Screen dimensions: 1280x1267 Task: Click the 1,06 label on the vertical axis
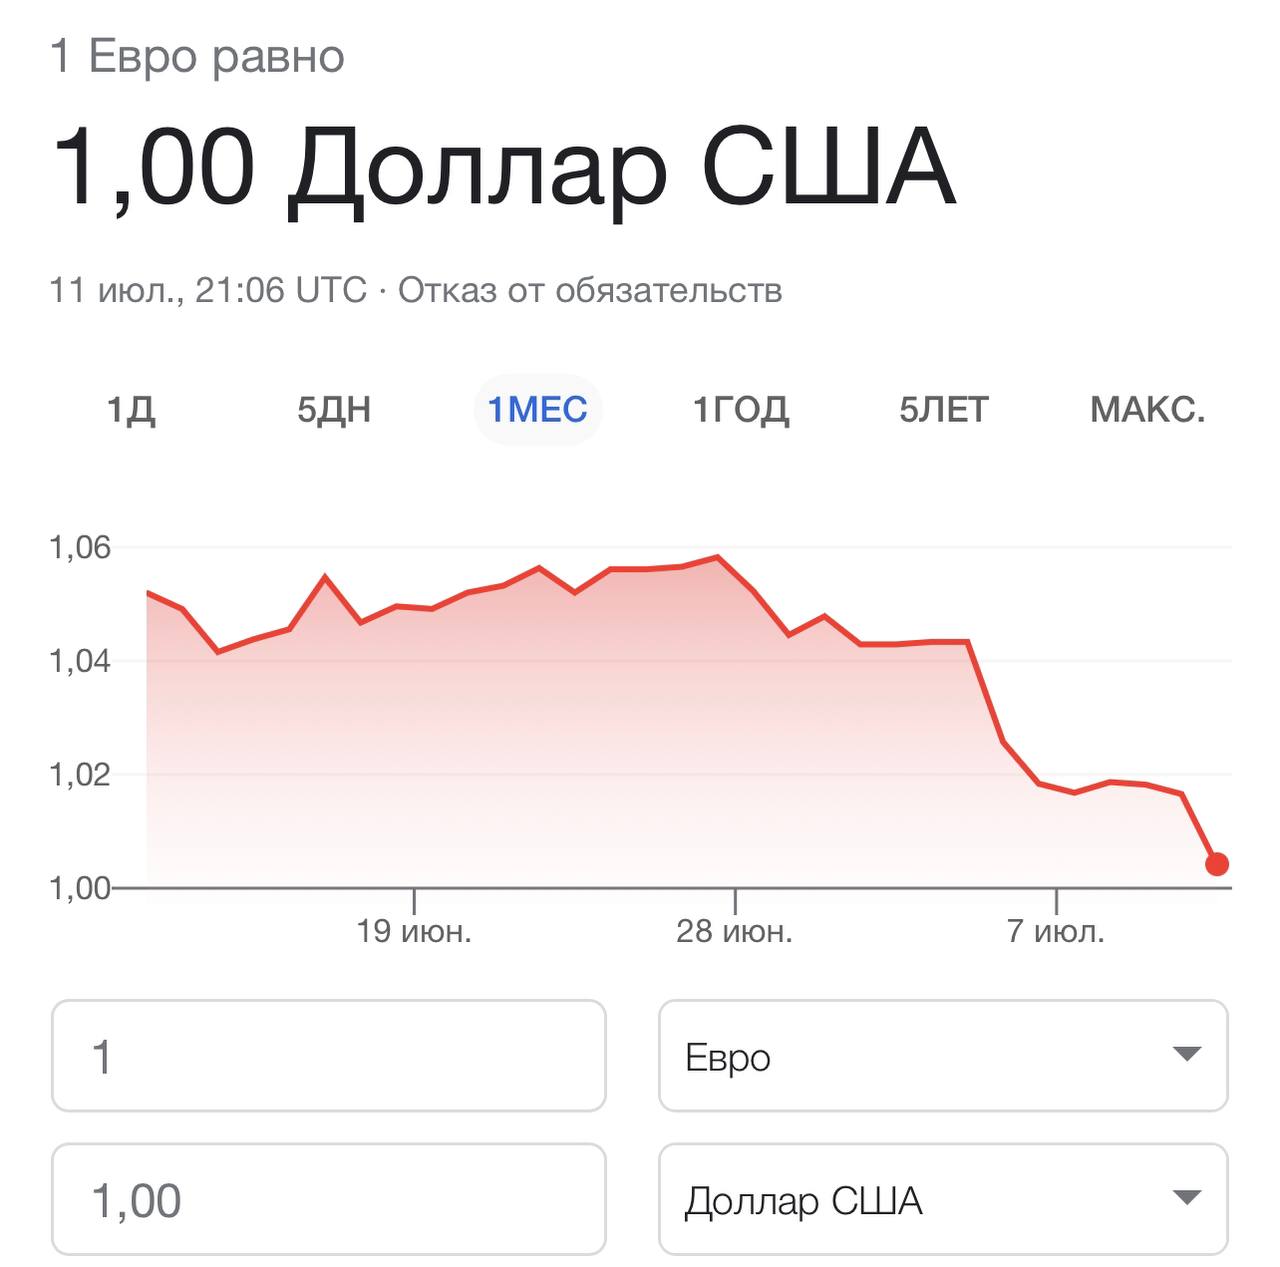click(80, 547)
